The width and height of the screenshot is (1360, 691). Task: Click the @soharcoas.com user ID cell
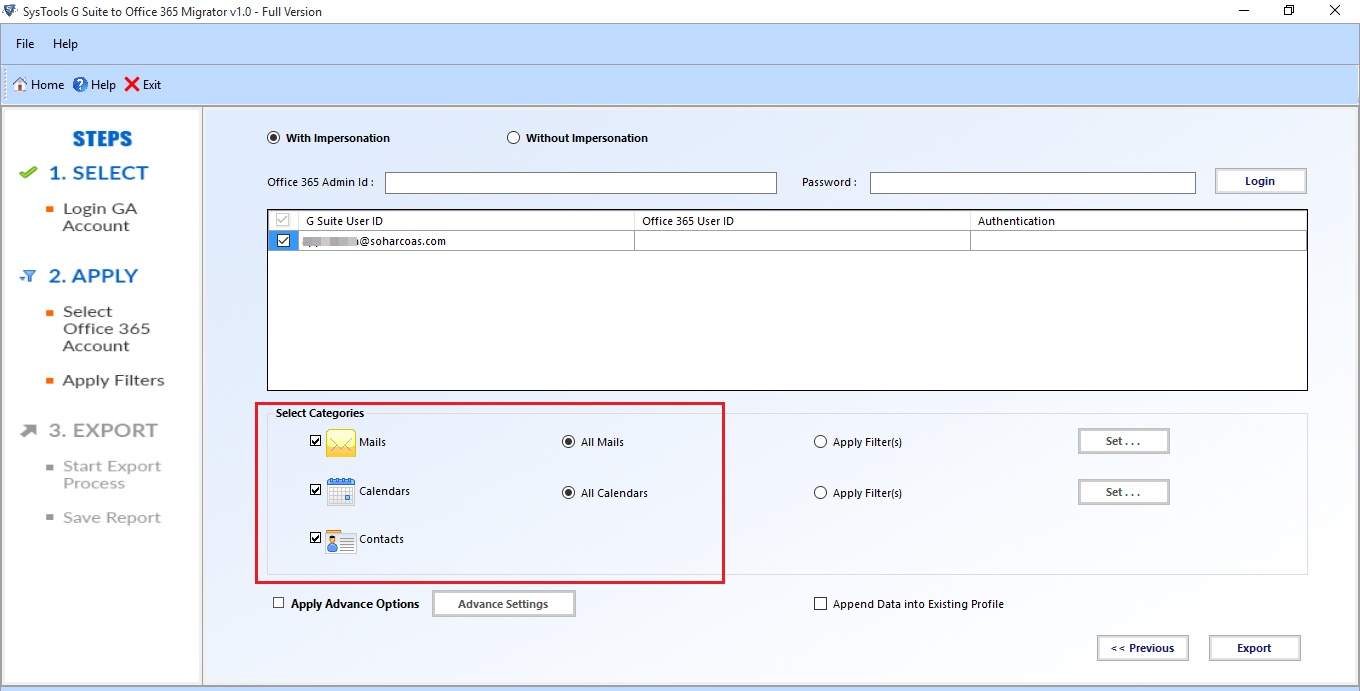click(x=466, y=241)
